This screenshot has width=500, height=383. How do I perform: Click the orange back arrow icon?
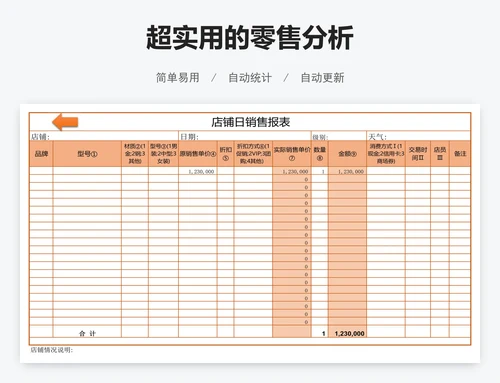[65, 122]
